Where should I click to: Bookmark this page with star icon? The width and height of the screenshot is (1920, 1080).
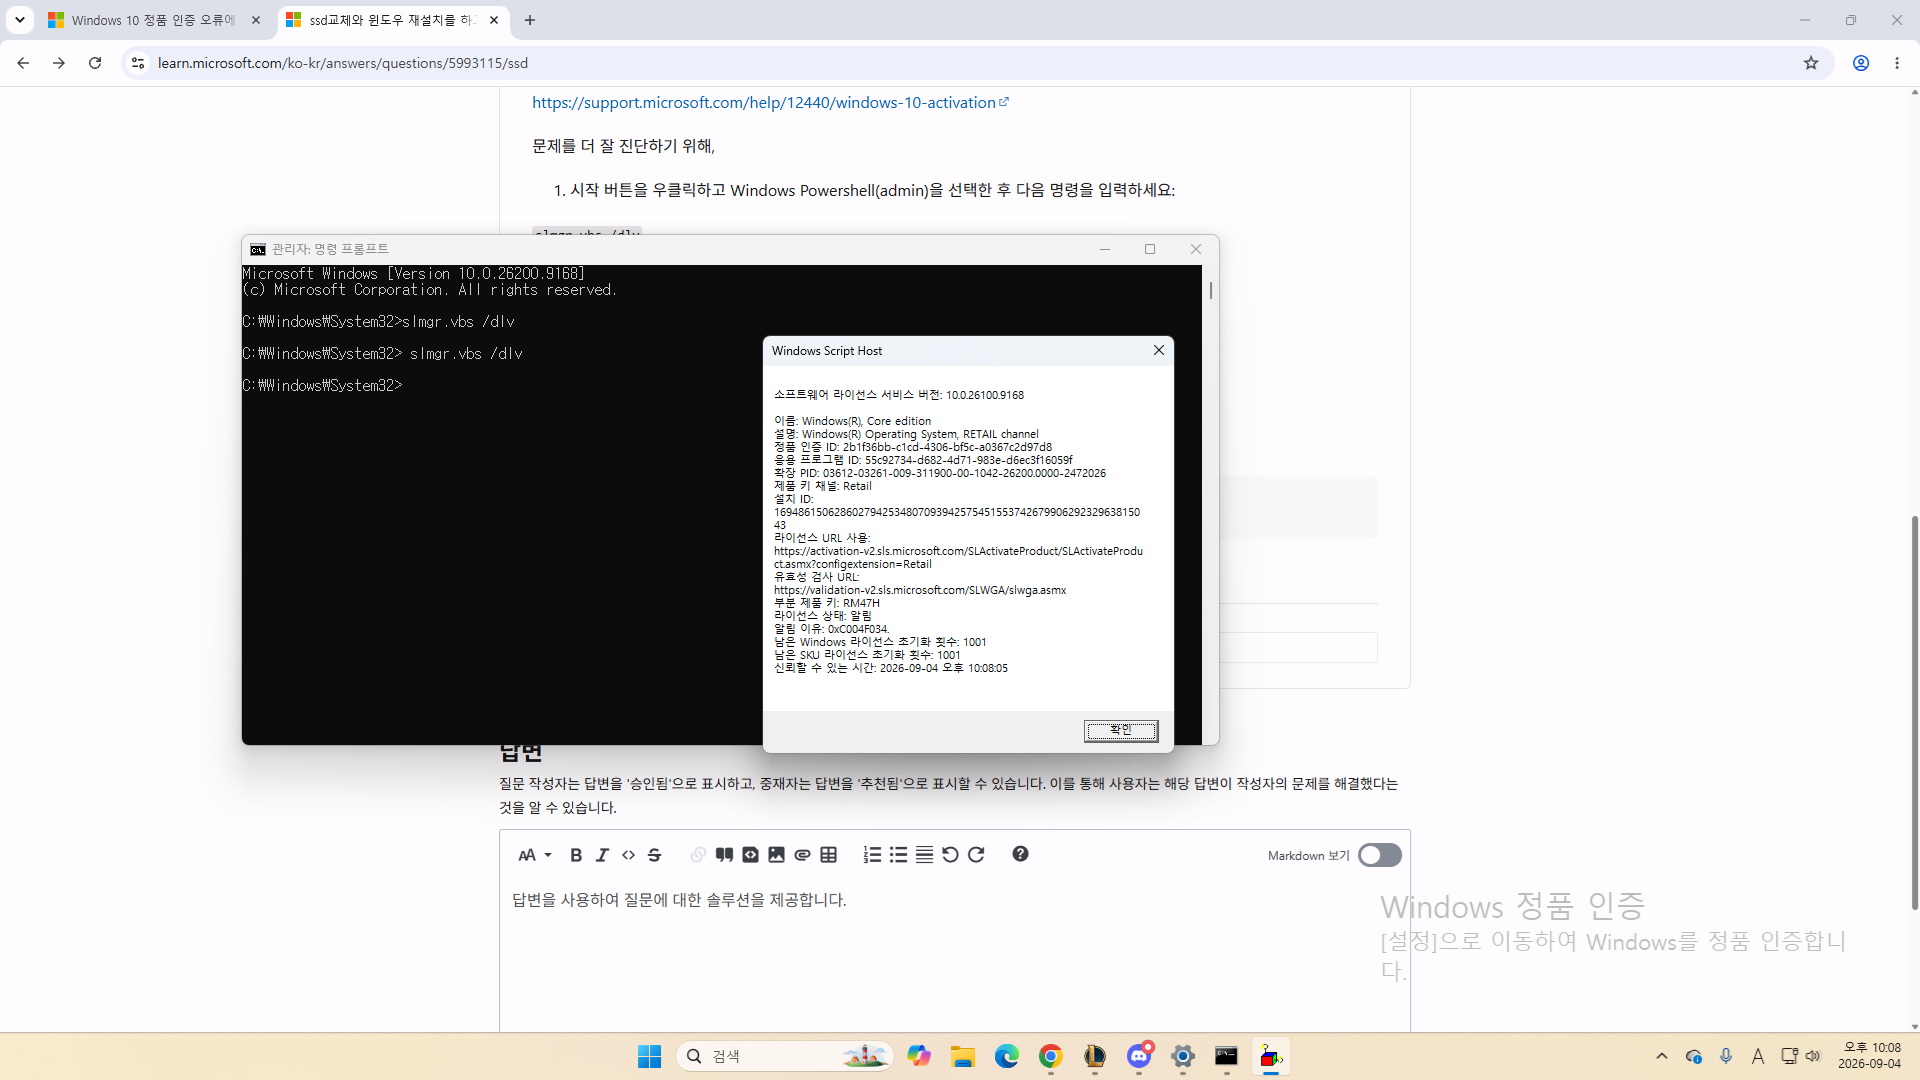click(1811, 63)
